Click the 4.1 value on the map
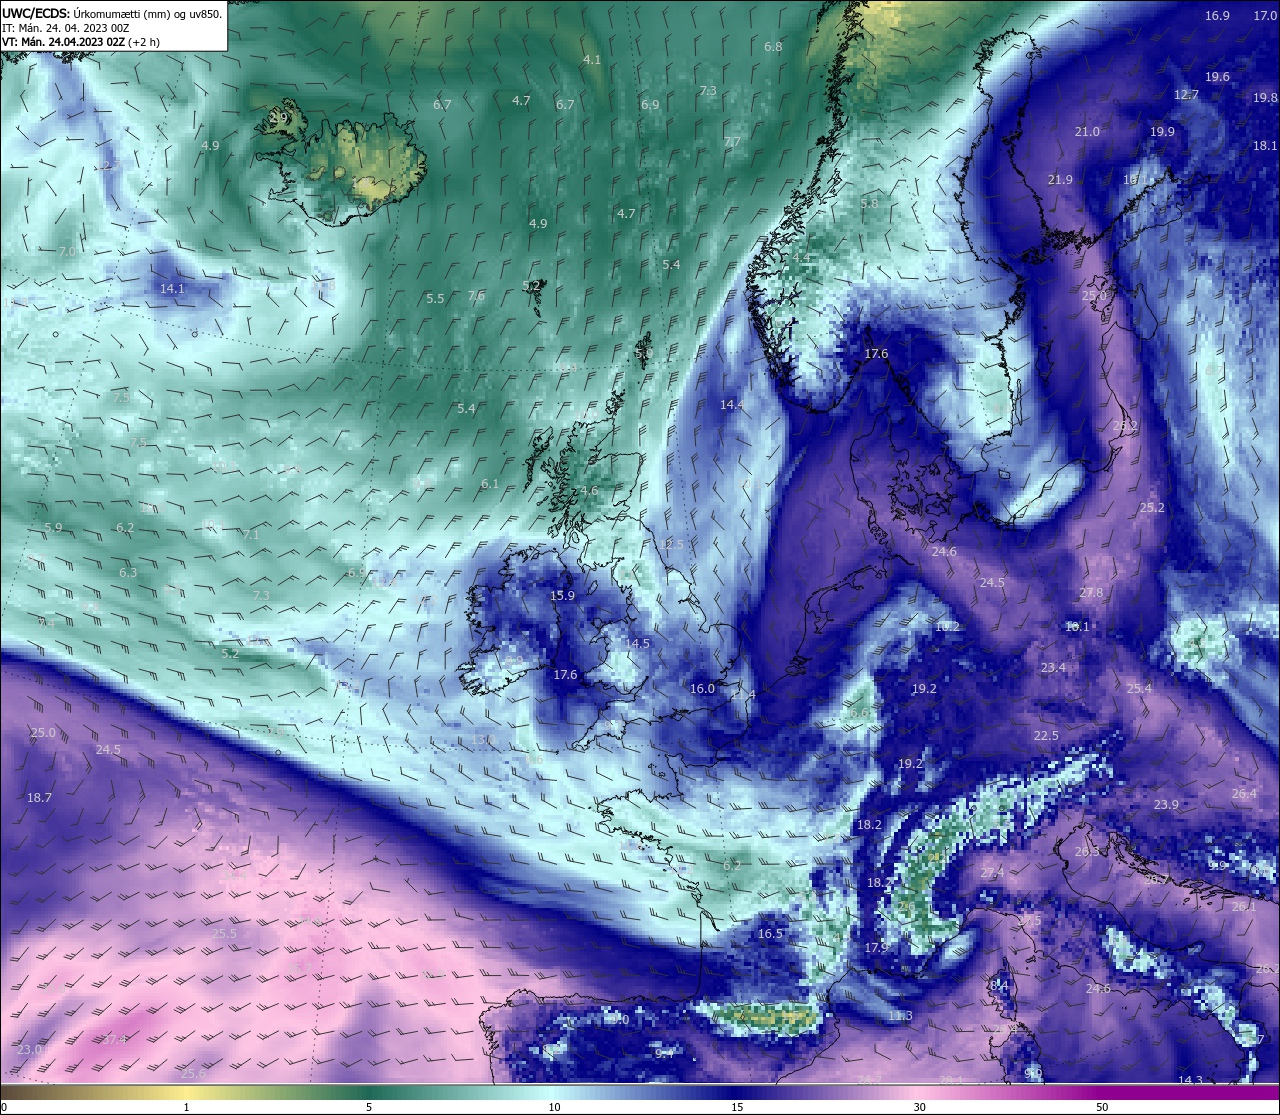 coord(592,60)
